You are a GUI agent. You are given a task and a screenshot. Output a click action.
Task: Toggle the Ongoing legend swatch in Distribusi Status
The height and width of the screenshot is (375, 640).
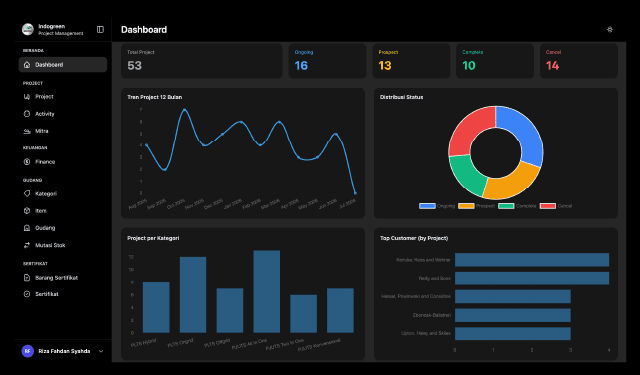pos(427,206)
